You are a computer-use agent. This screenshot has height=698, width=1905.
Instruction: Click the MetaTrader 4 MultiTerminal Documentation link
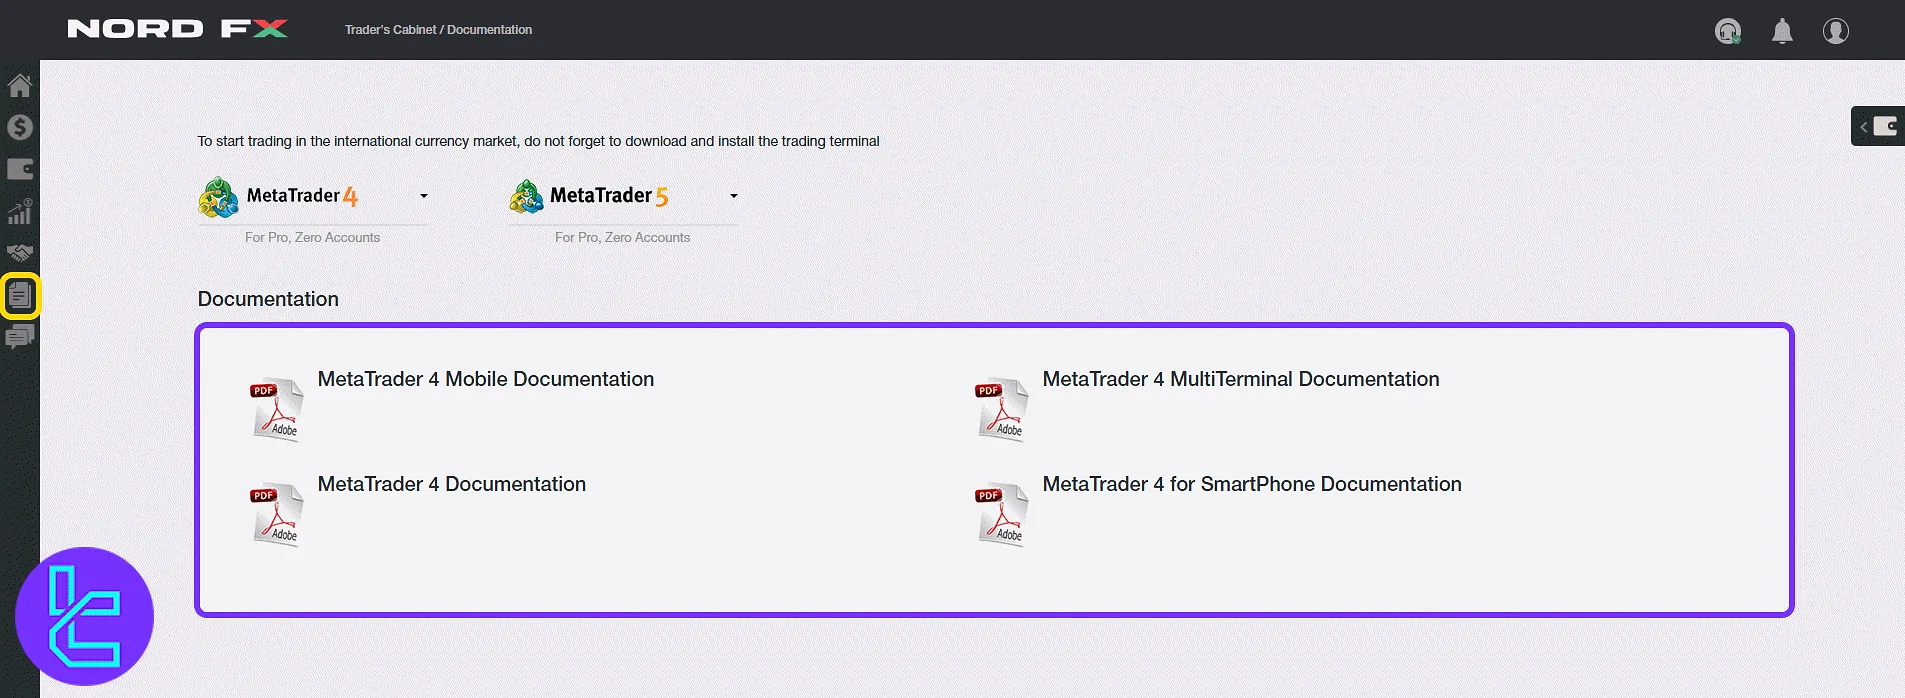tap(1241, 379)
